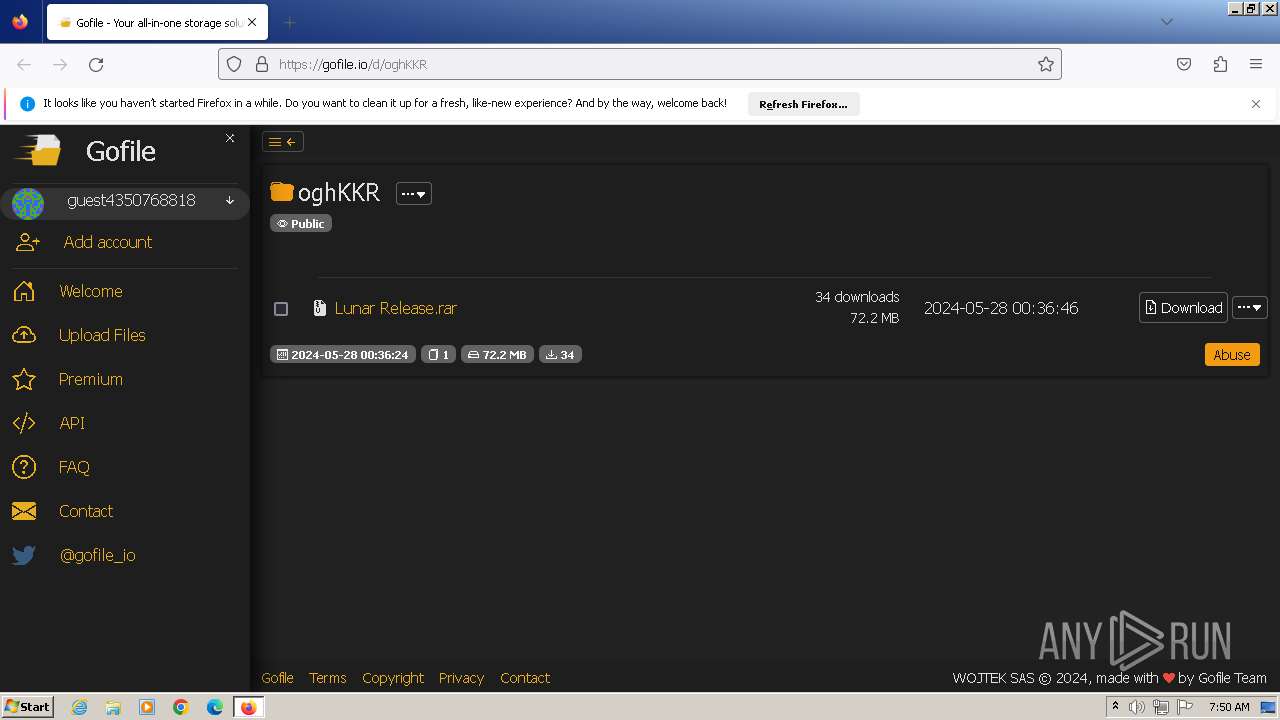Click the Gofile logo icon in sidebar
Screen dimensions: 1280x720
pos(38,150)
